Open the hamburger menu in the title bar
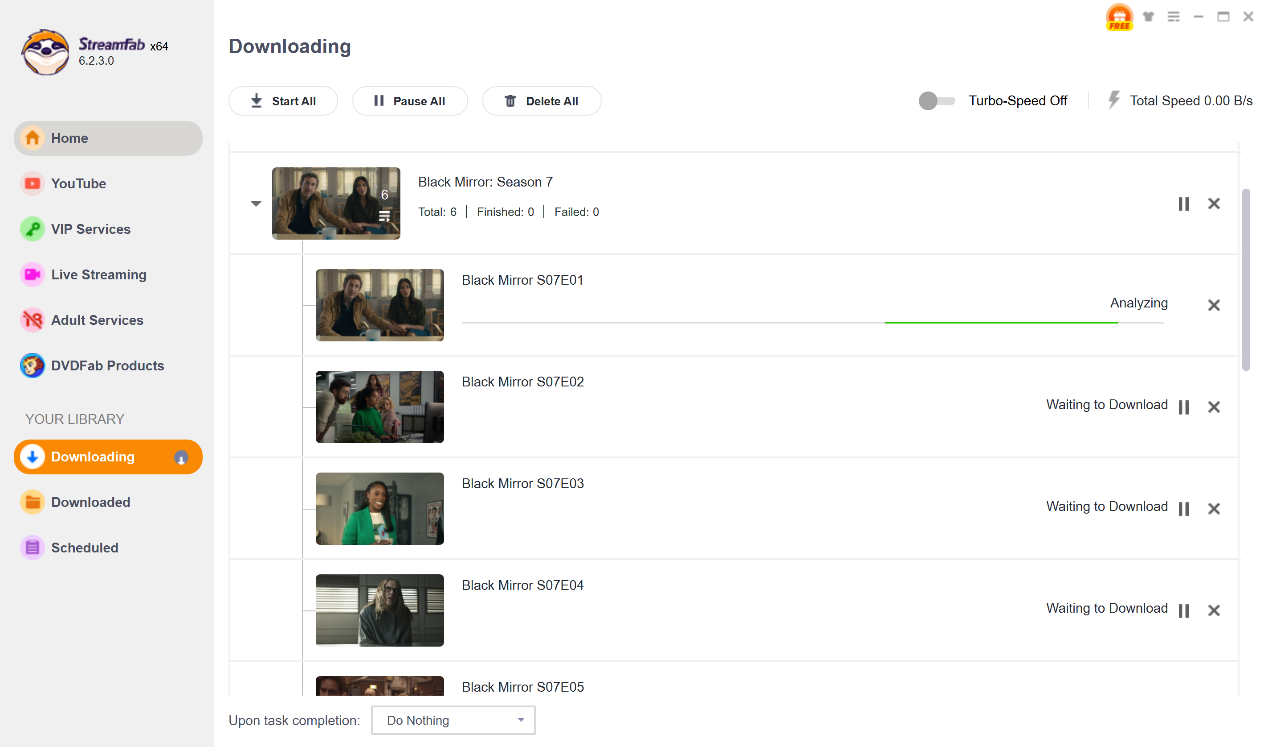 [x=1174, y=17]
